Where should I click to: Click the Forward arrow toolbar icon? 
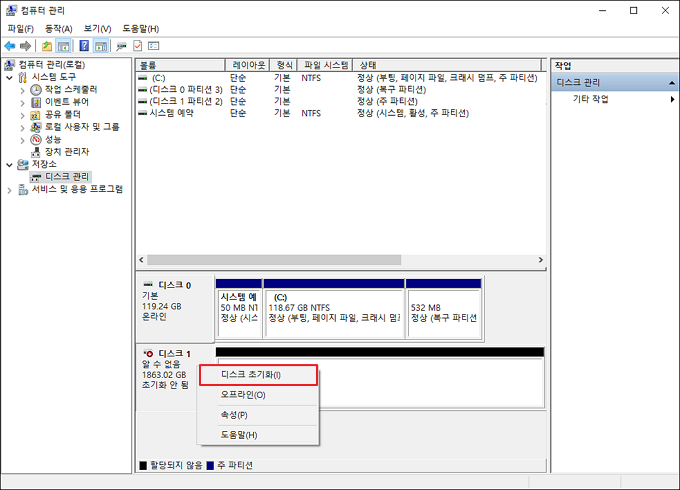point(26,46)
